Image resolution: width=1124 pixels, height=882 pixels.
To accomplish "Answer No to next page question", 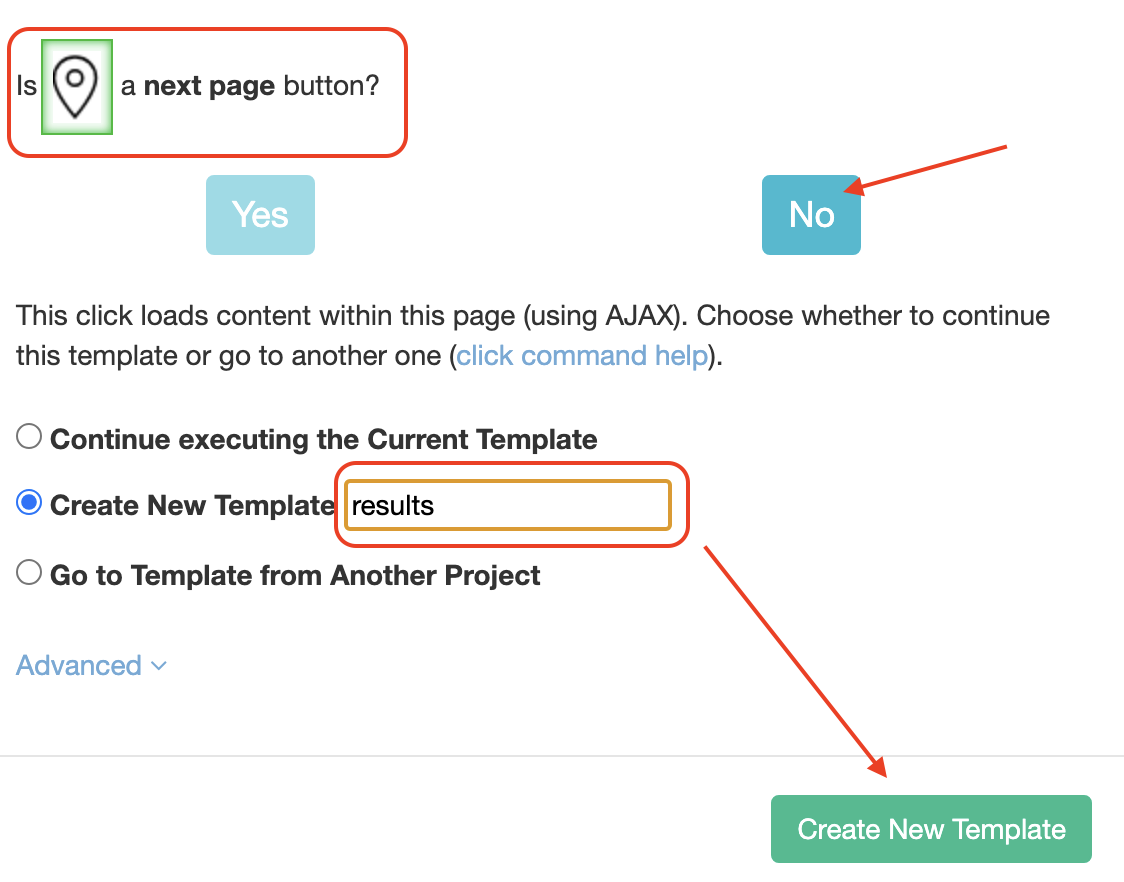I will [811, 214].
